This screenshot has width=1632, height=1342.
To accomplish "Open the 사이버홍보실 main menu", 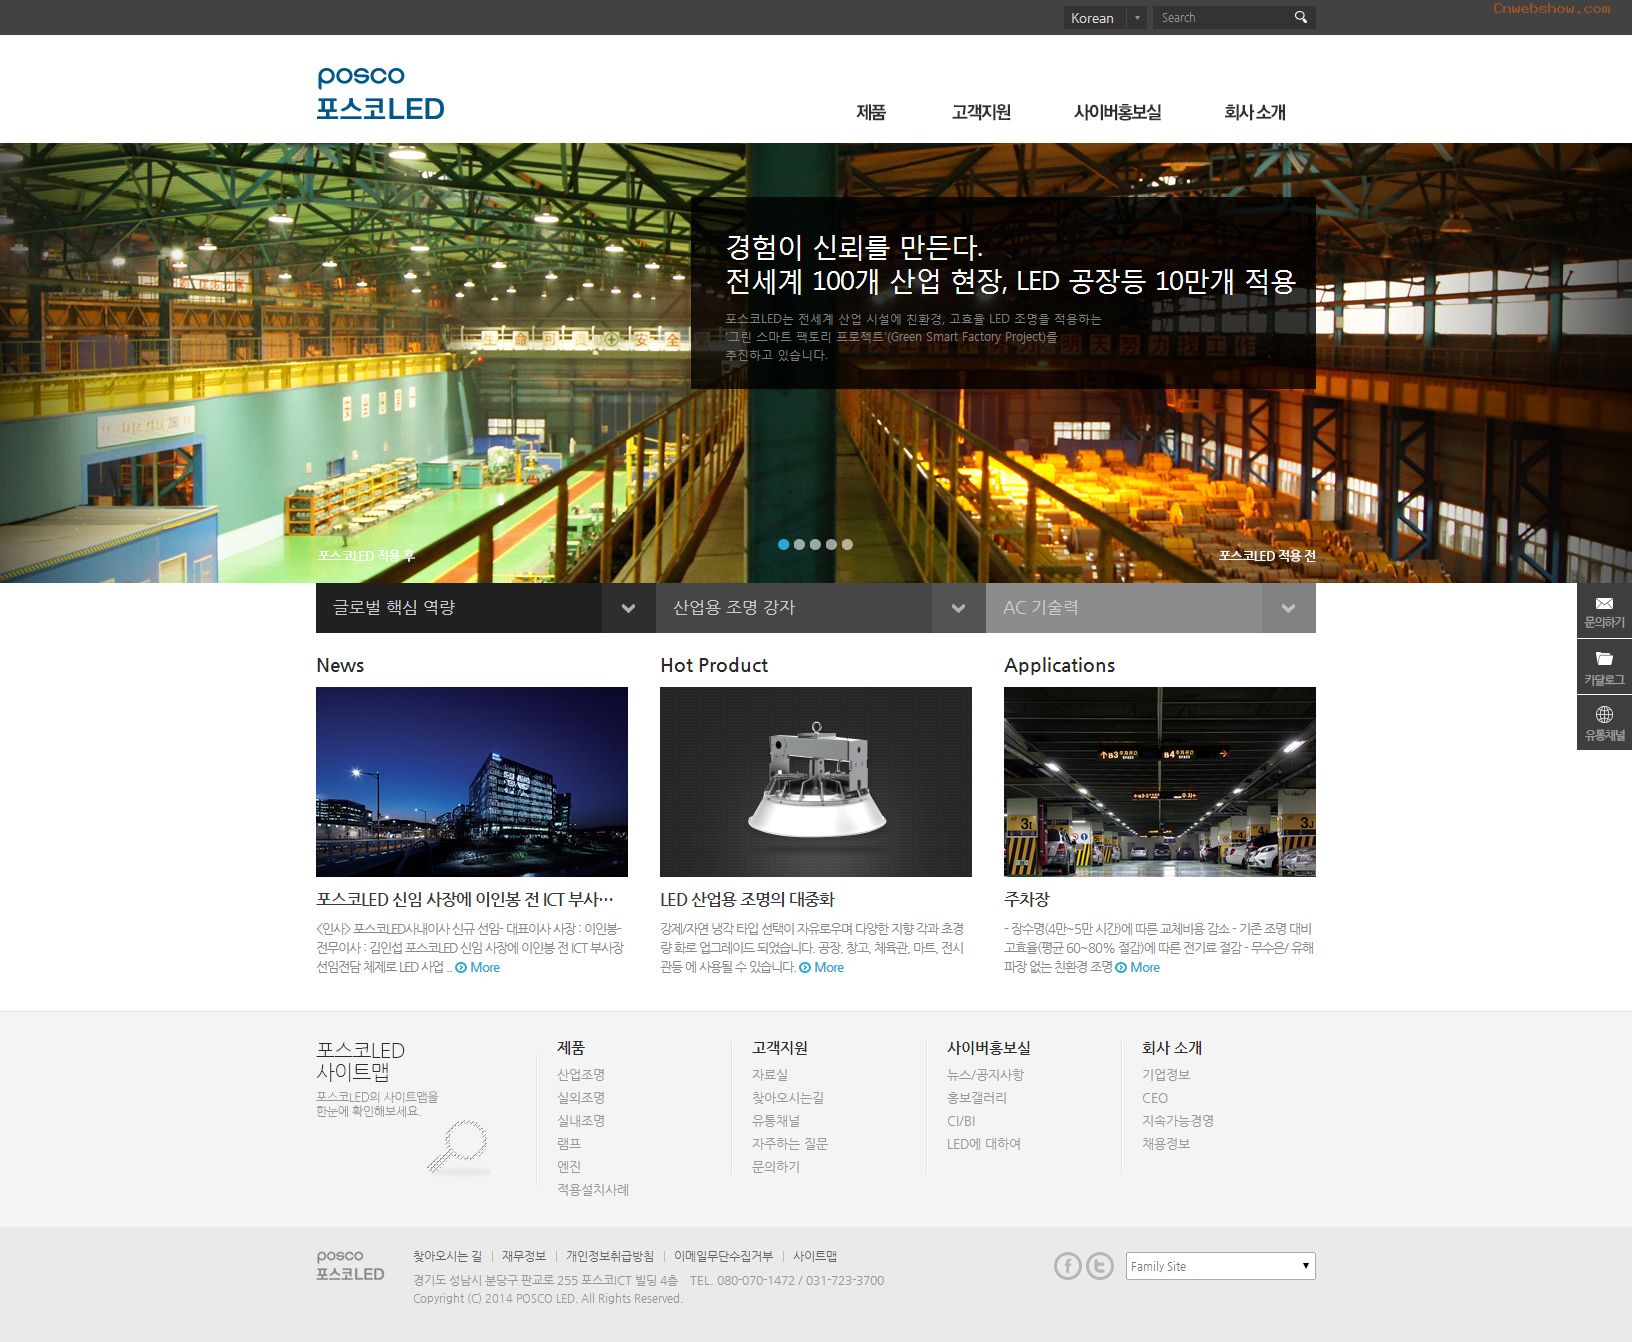I will 1117,112.
